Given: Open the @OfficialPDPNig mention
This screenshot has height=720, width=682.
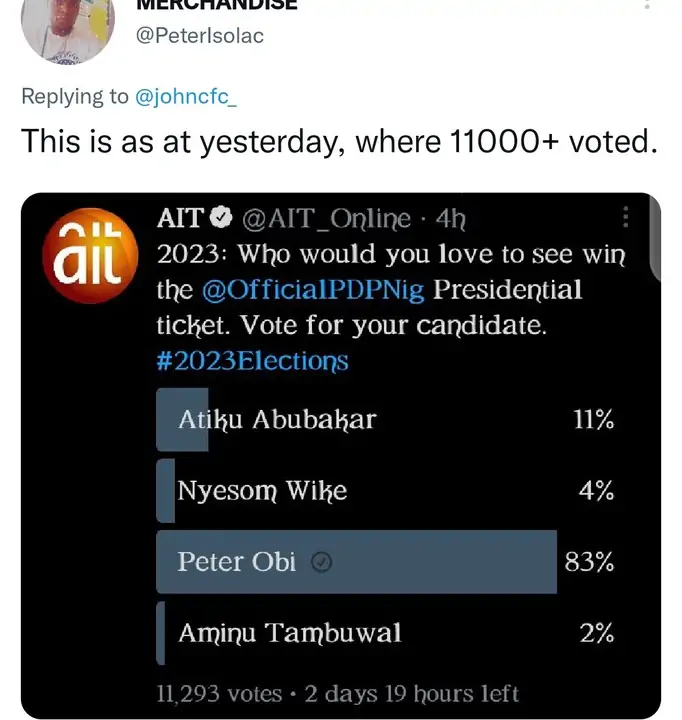Looking at the screenshot, I should point(313,290).
